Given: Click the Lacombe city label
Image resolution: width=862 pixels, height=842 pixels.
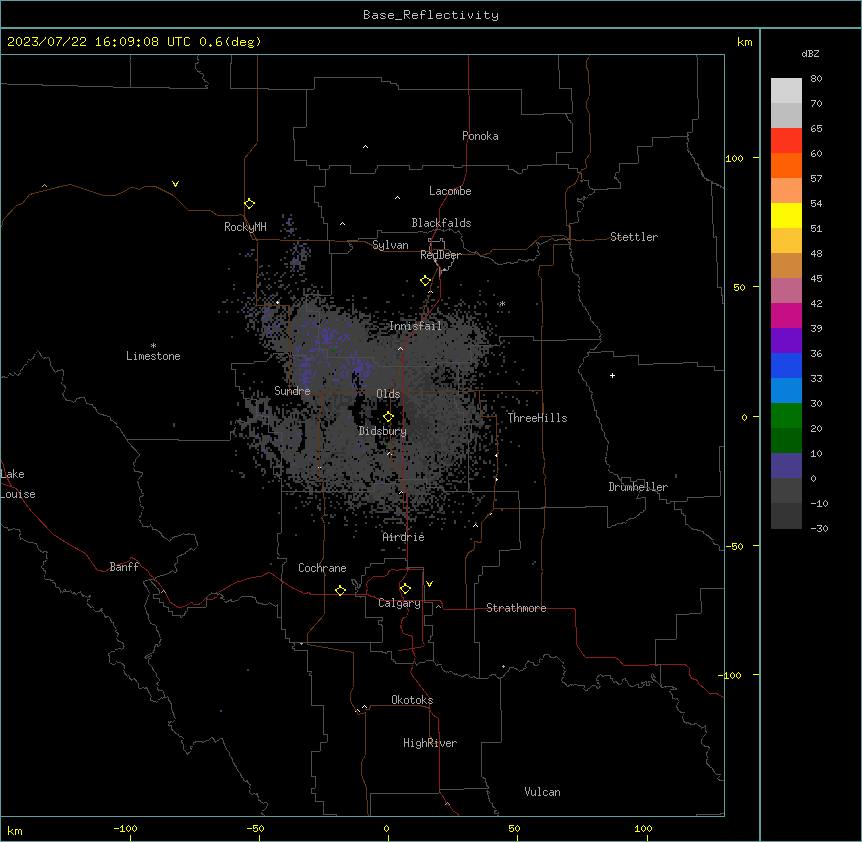Looking at the screenshot, I should click(x=450, y=191).
